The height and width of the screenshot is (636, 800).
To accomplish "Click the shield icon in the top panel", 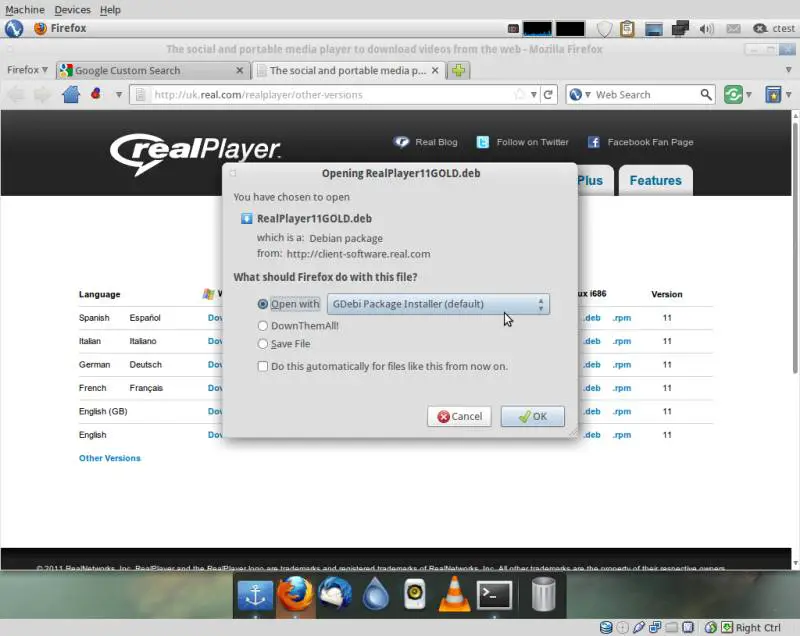I will coord(604,29).
